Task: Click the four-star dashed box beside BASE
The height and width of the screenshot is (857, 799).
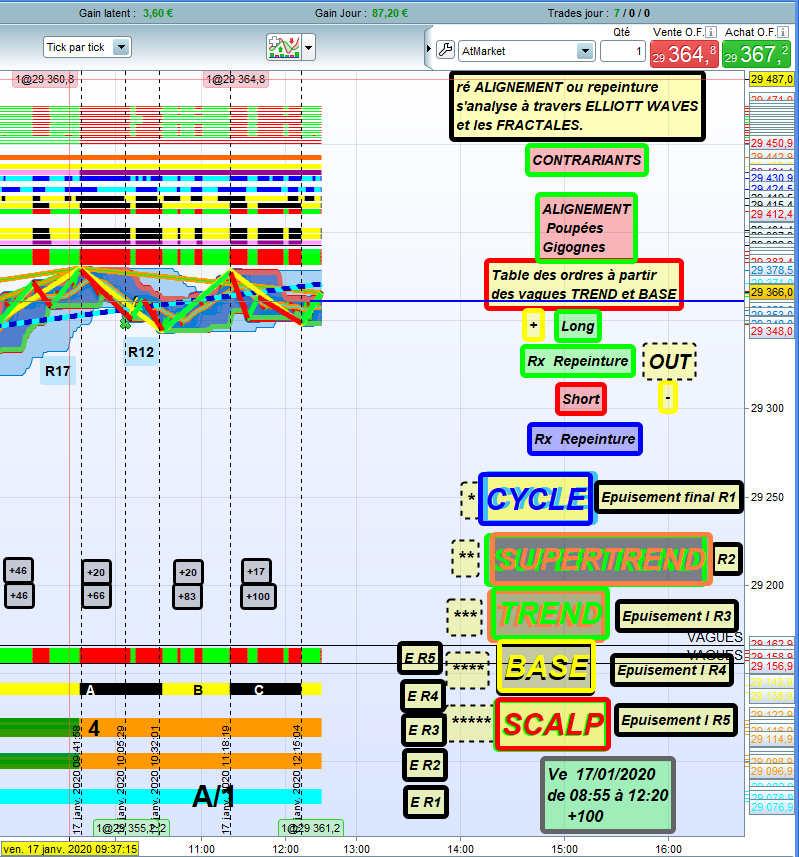Action: 468,670
